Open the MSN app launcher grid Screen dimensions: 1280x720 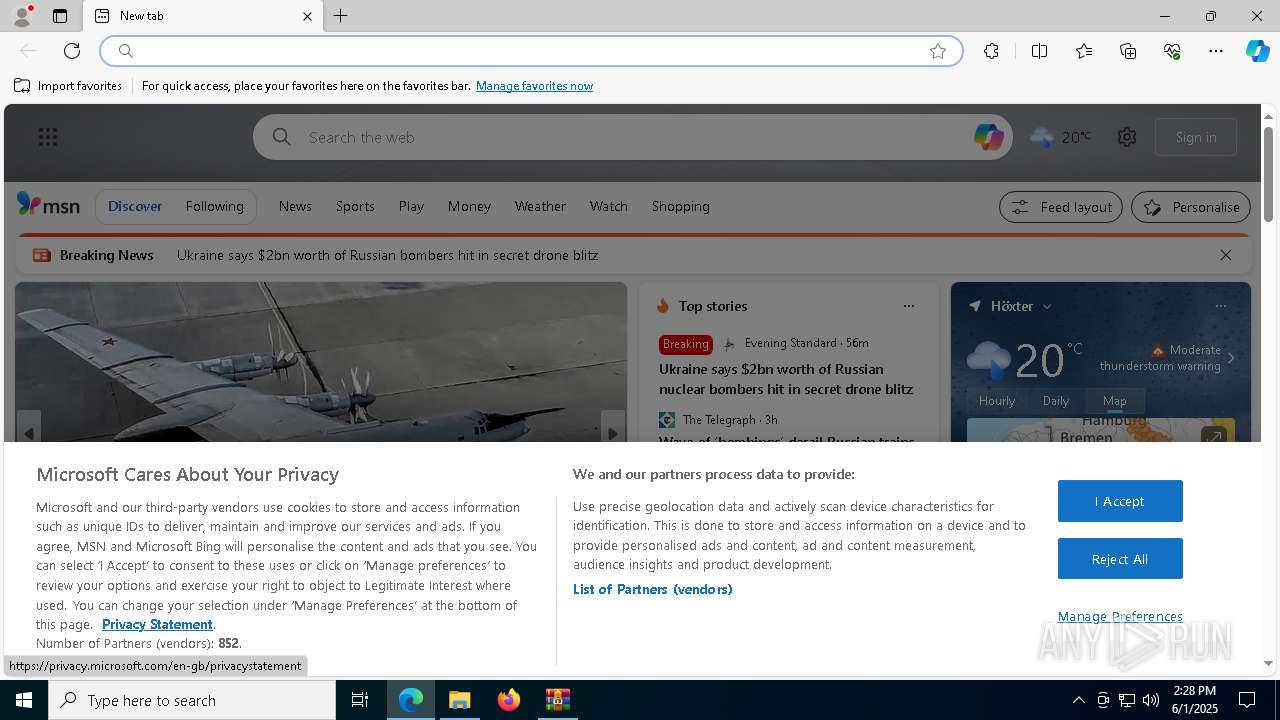(48, 137)
